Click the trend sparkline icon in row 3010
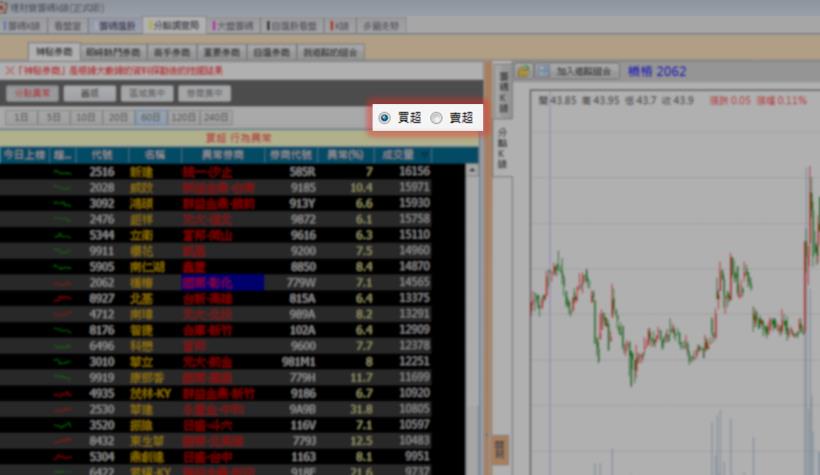Viewport: 820px width, 475px height. click(63, 361)
